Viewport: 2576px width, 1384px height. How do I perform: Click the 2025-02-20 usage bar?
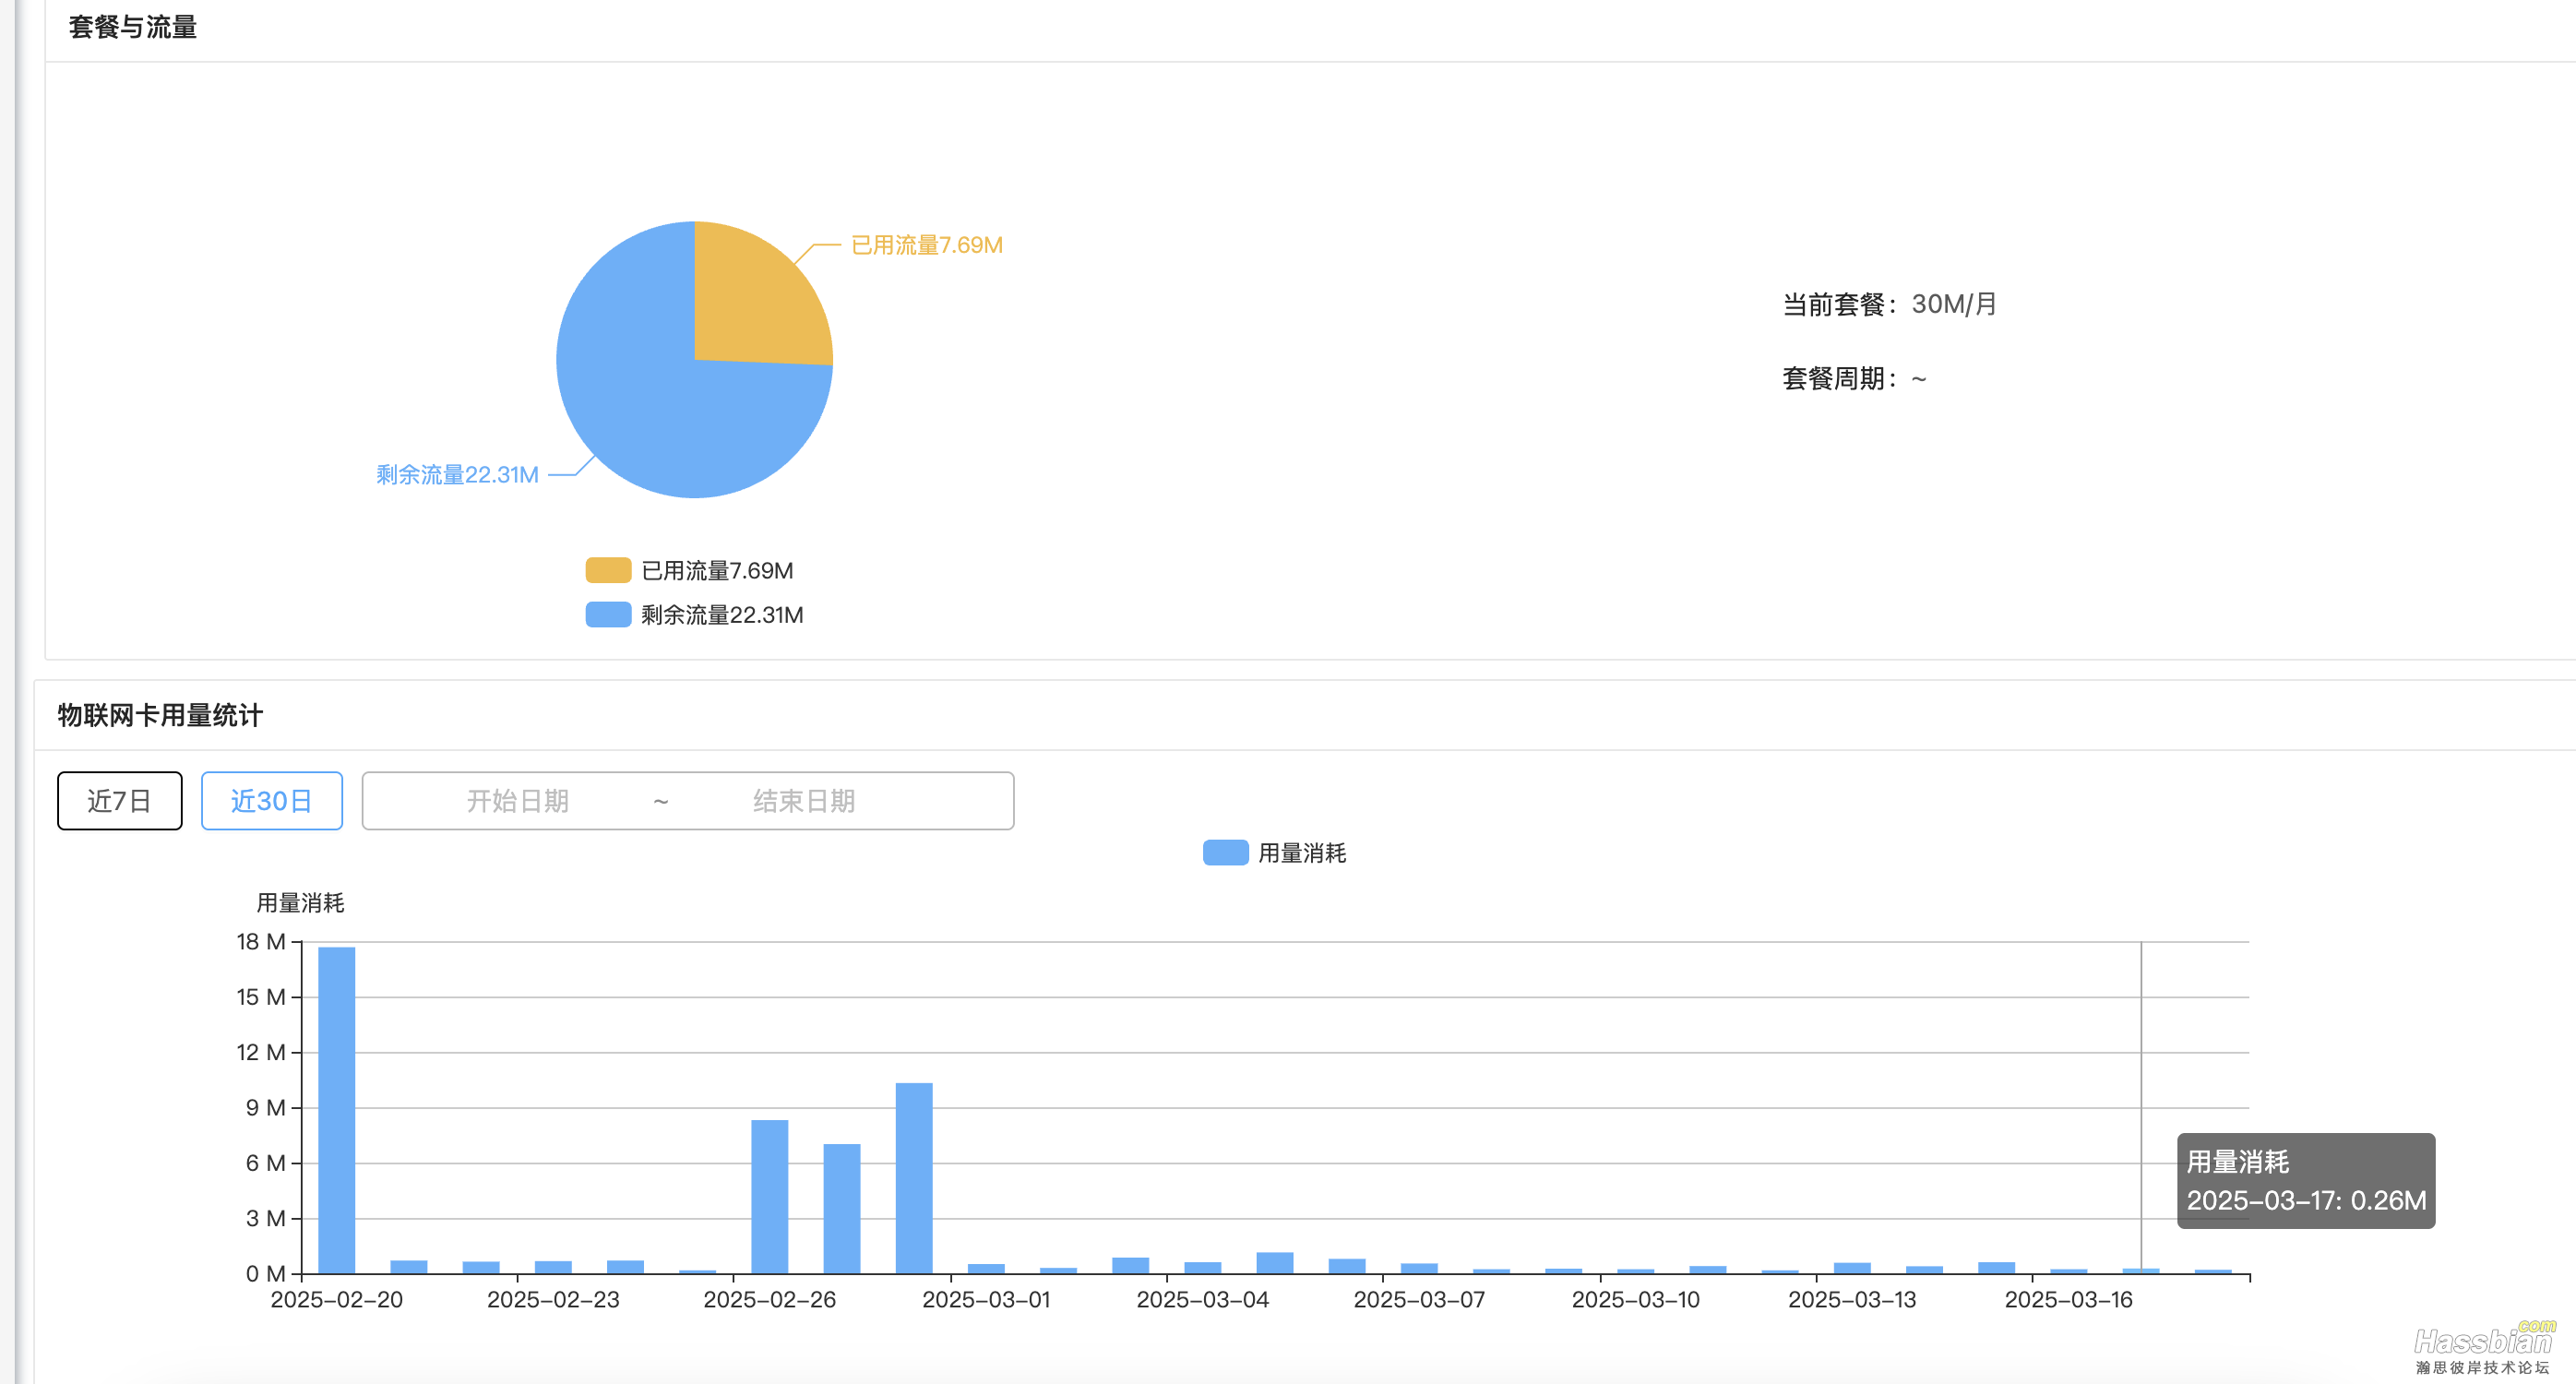(337, 1110)
